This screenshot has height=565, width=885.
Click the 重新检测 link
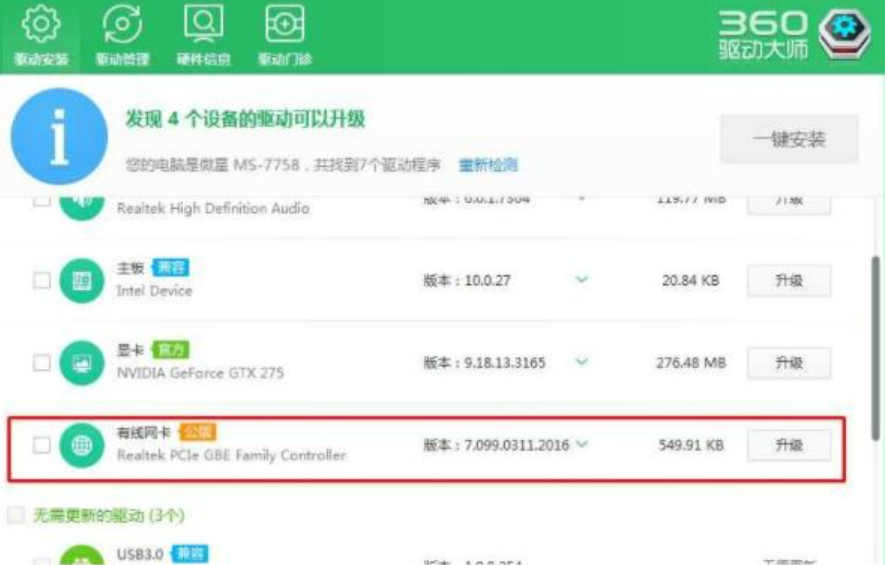click(x=488, y=165)
